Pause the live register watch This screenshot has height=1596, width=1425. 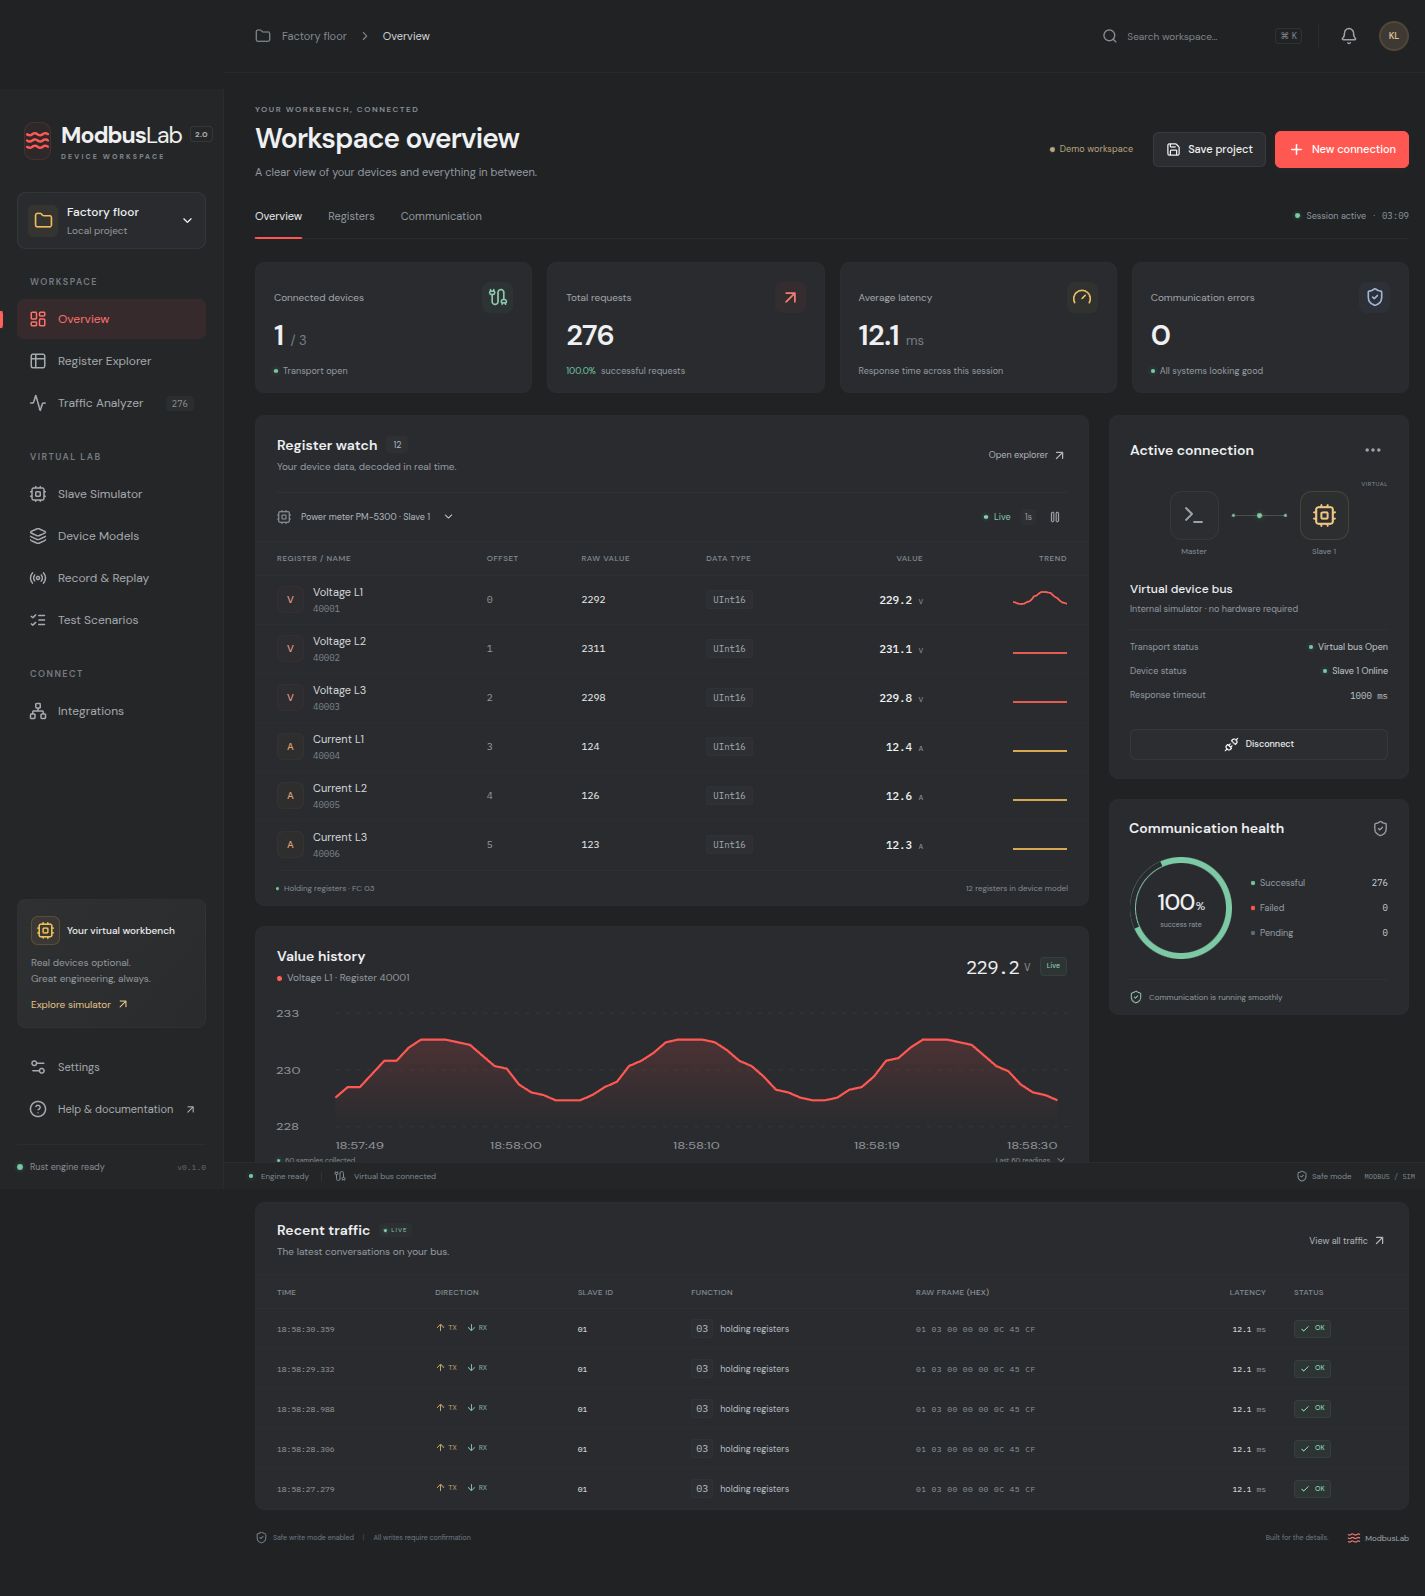pyautogui.click(x=1055, y=517)
